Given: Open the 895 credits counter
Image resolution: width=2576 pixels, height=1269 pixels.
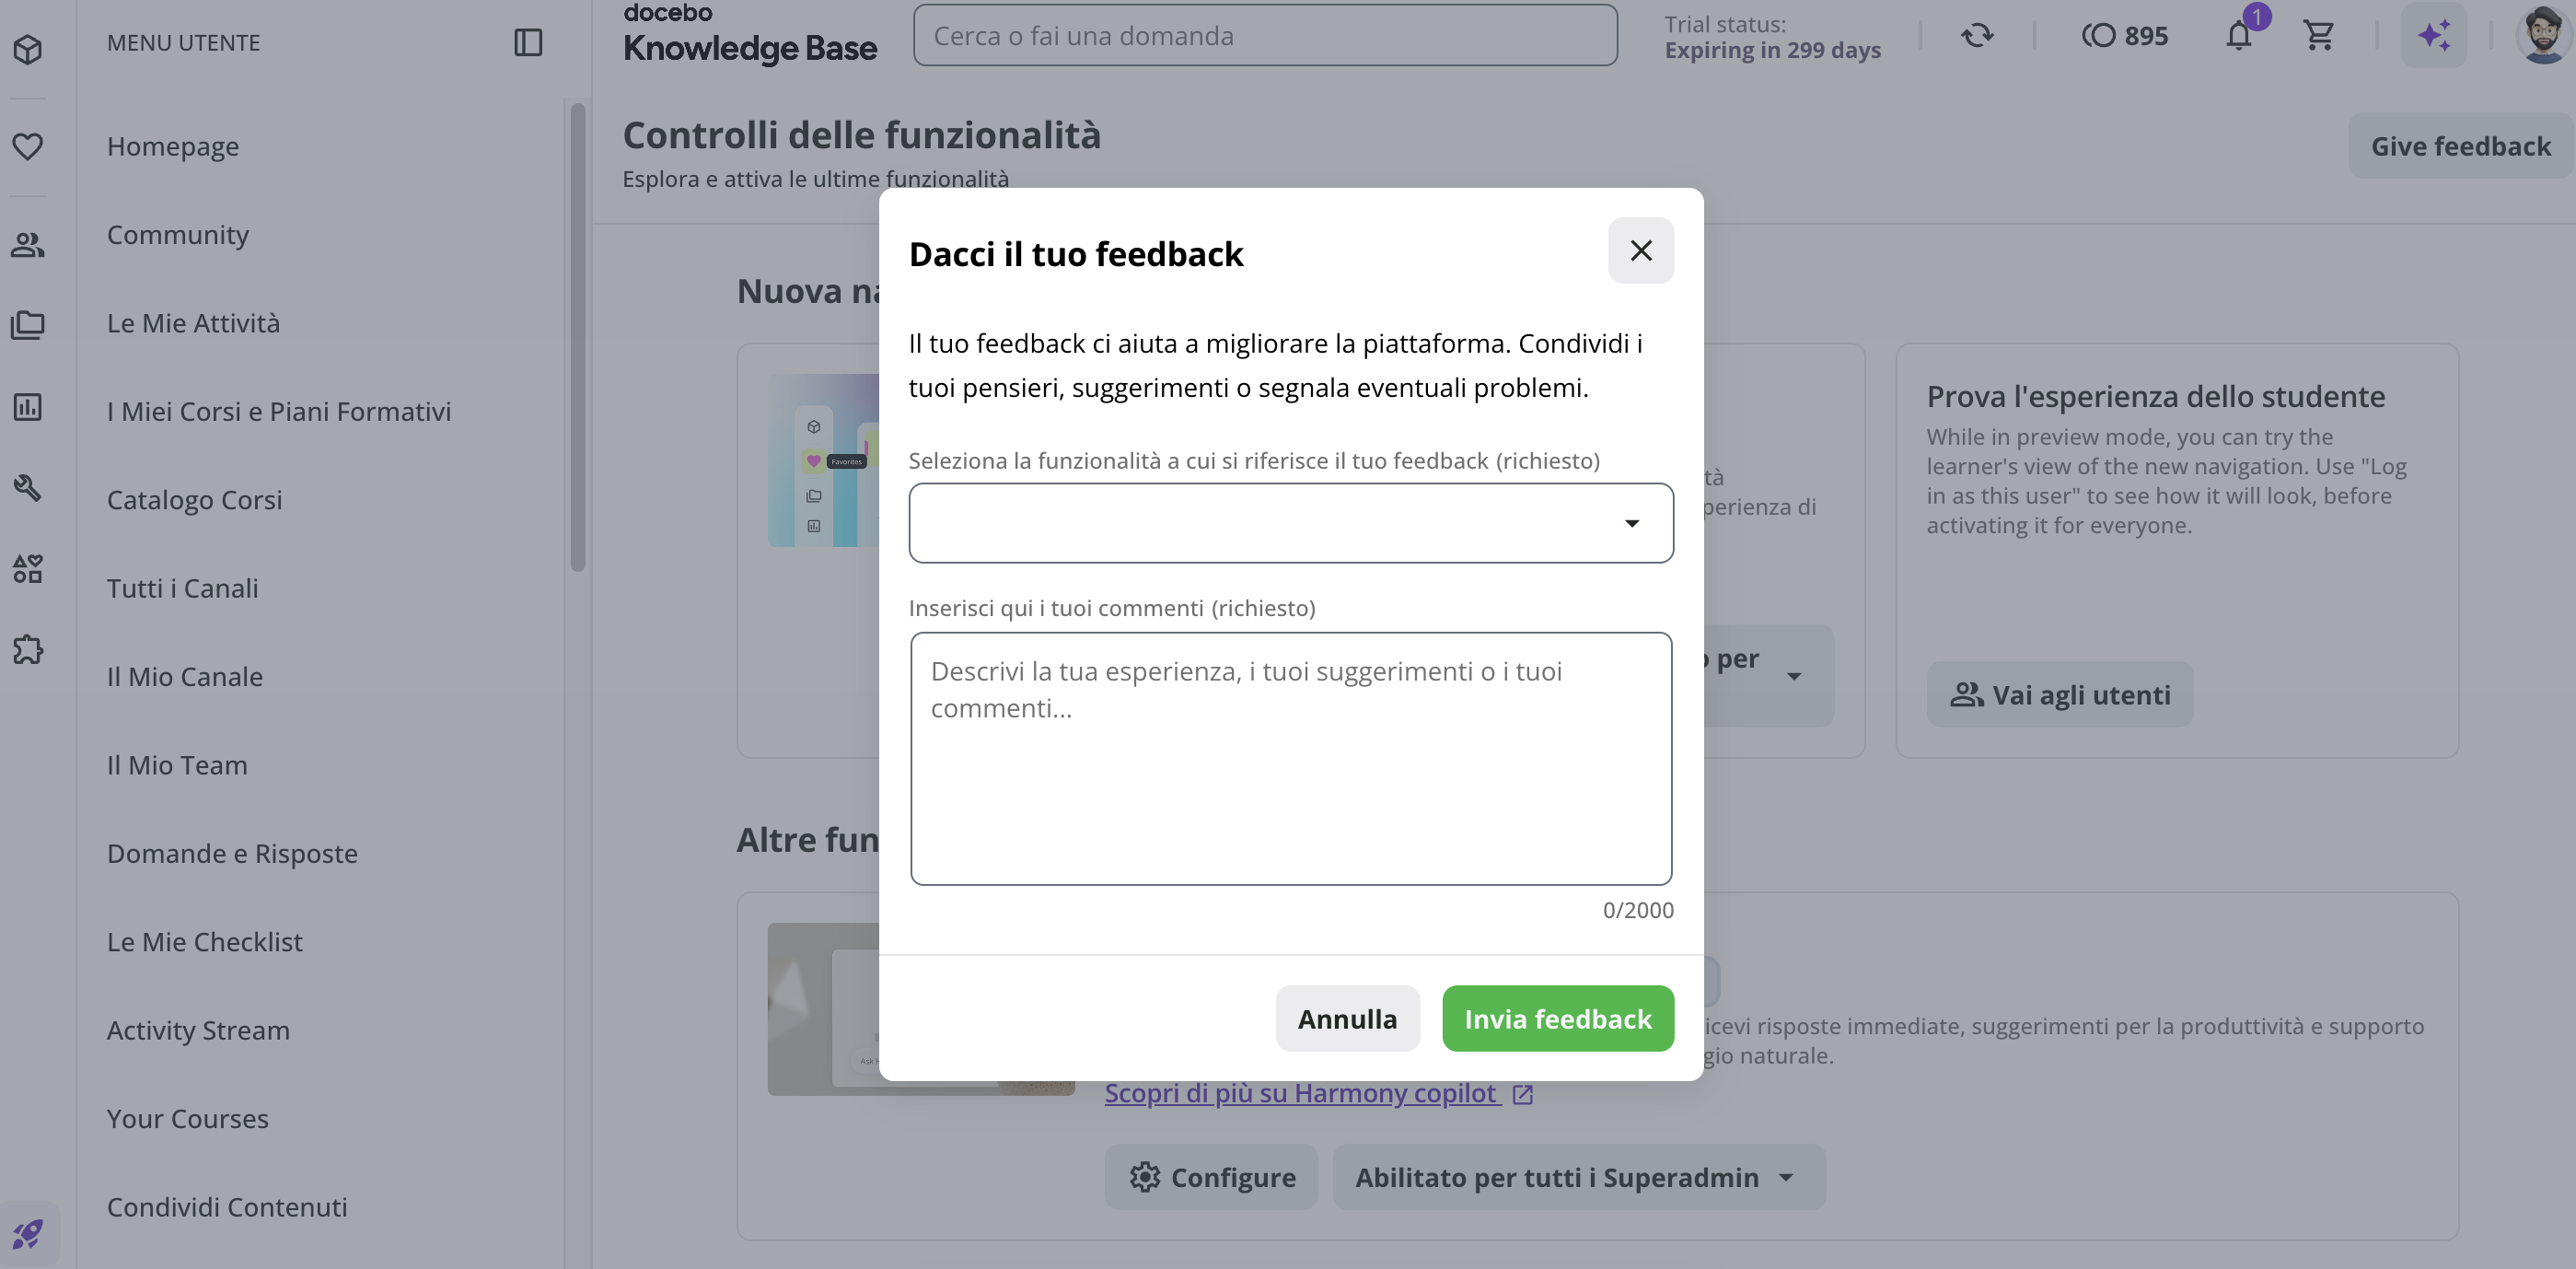Looking at the screenshot, I should click(2125, 36).
